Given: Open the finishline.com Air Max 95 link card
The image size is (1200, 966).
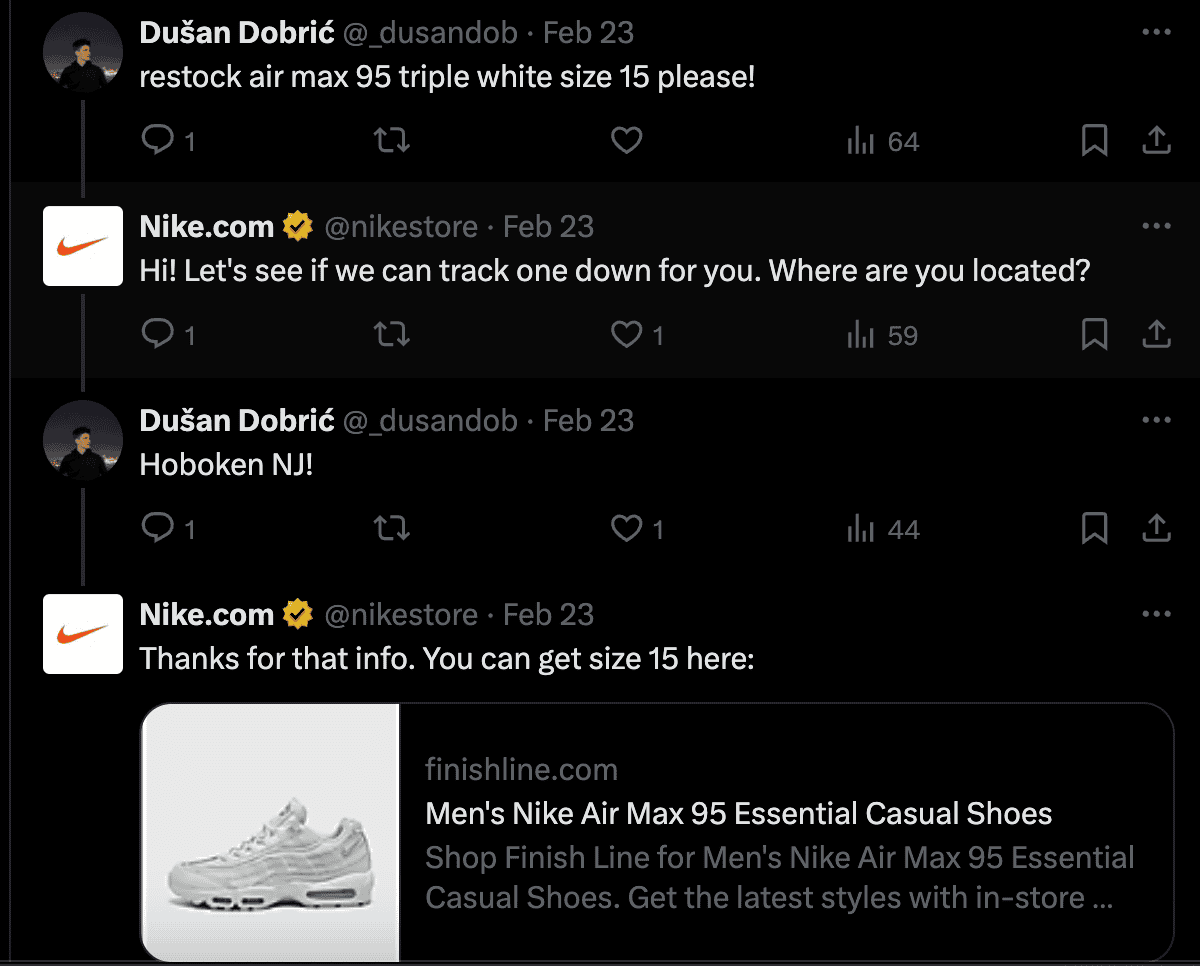Looking at the screenshot, I should [657, 832].
